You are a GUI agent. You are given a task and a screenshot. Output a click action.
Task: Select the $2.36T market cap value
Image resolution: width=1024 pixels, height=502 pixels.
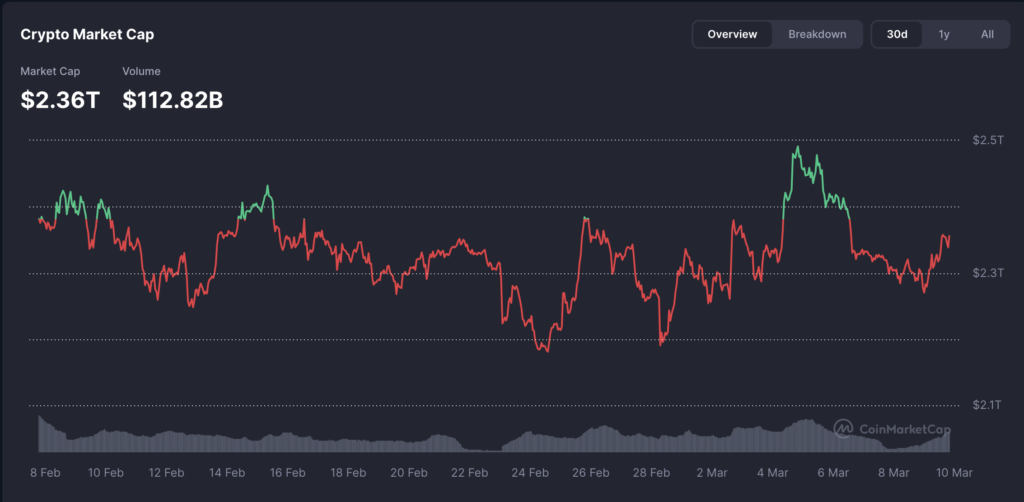click(x=58, y=99)
